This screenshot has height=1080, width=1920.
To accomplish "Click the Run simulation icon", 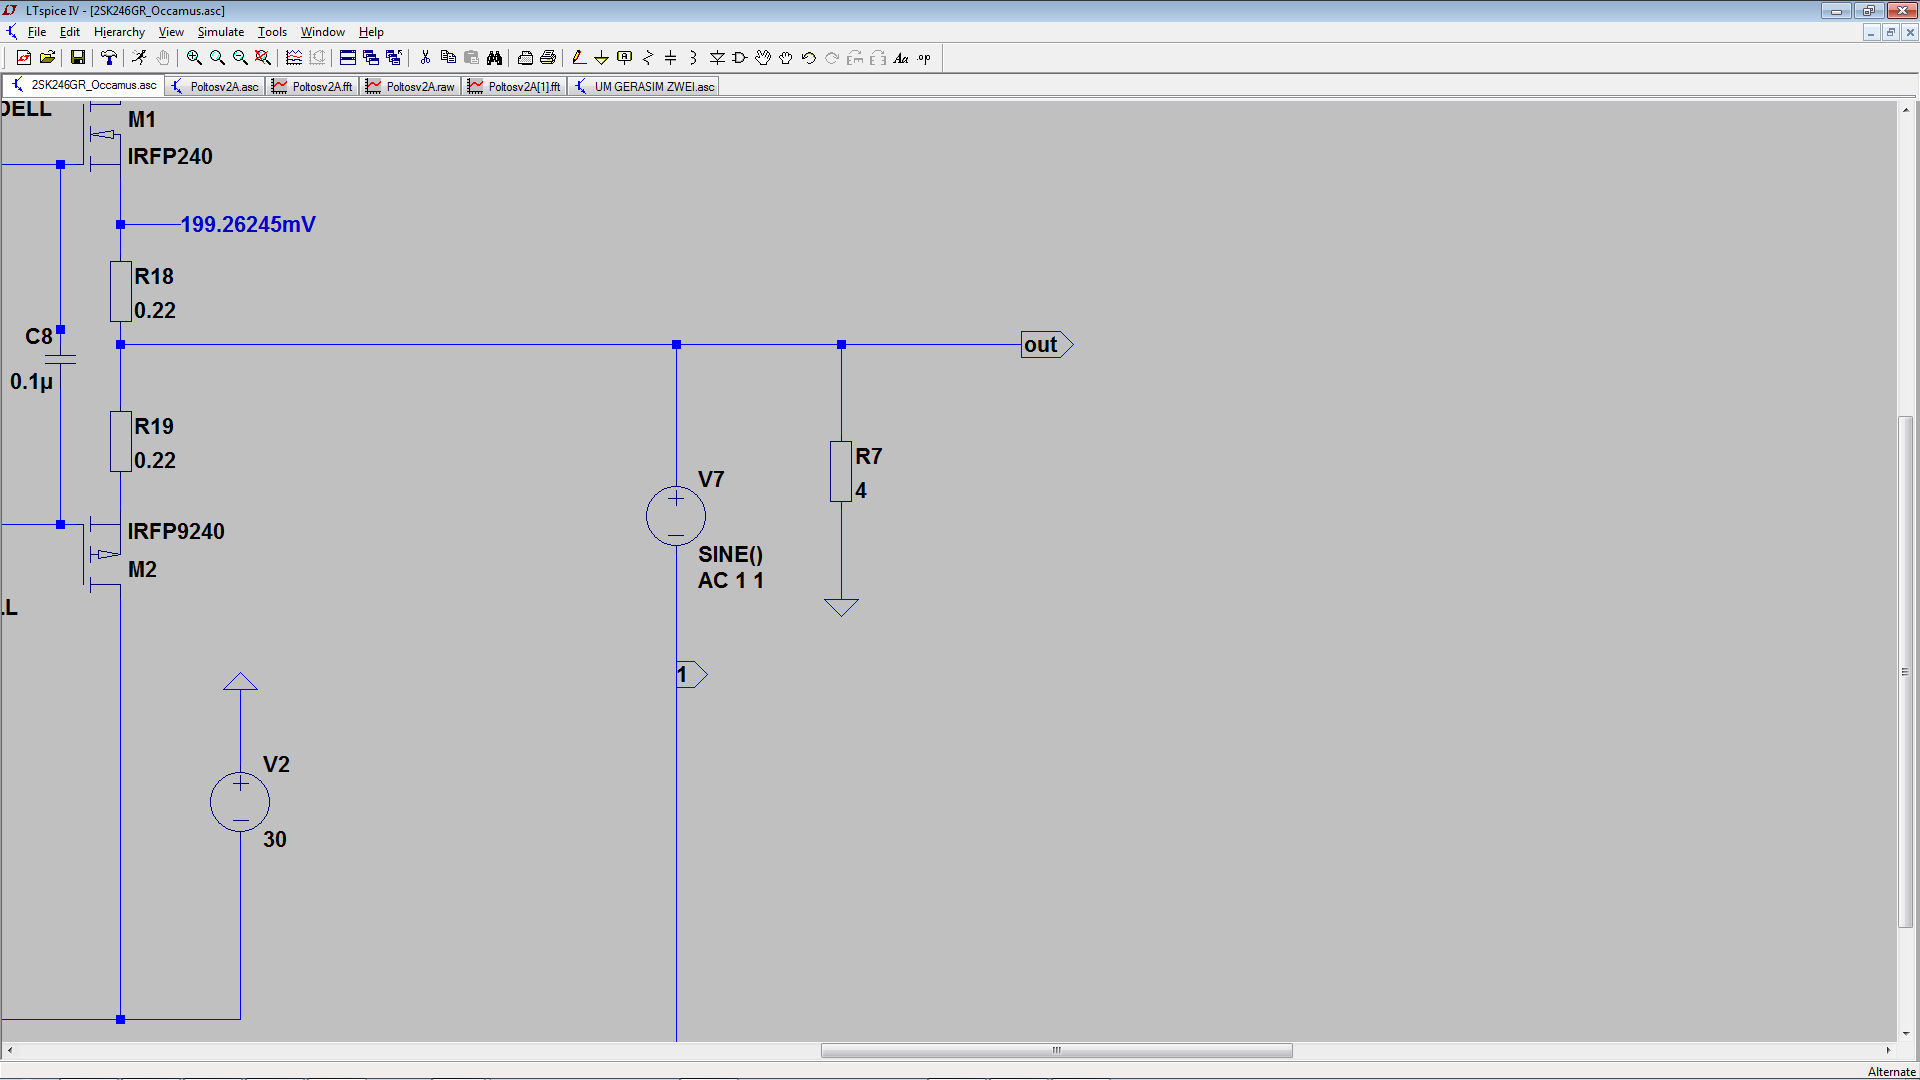I will [x=139, y=58].
